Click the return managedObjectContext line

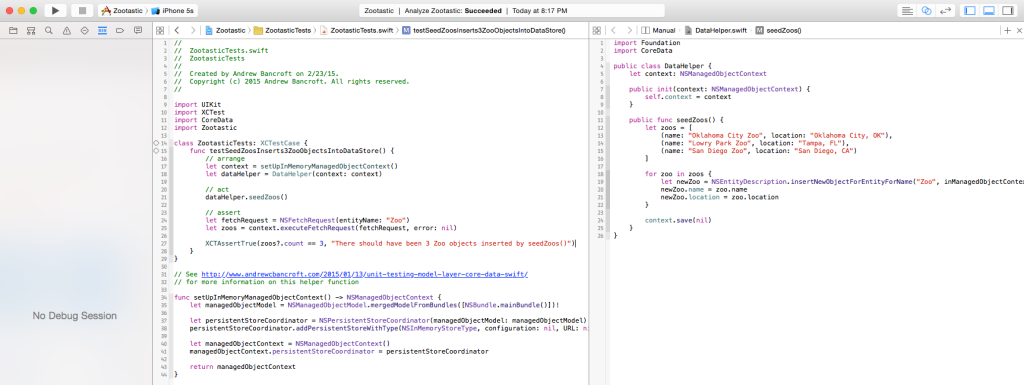(x=242, y=367)
